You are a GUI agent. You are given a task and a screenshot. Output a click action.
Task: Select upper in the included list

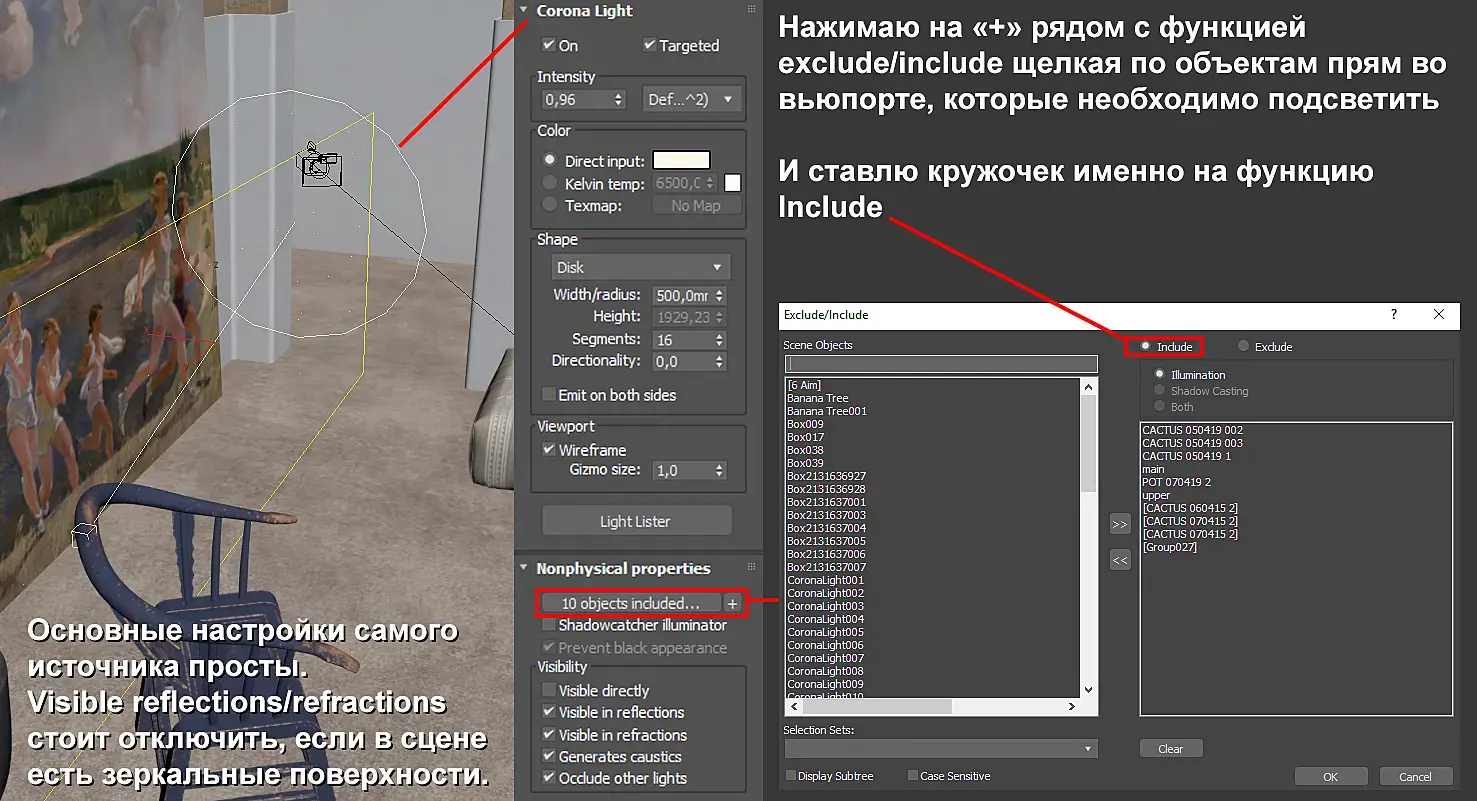click(1156, 495)
